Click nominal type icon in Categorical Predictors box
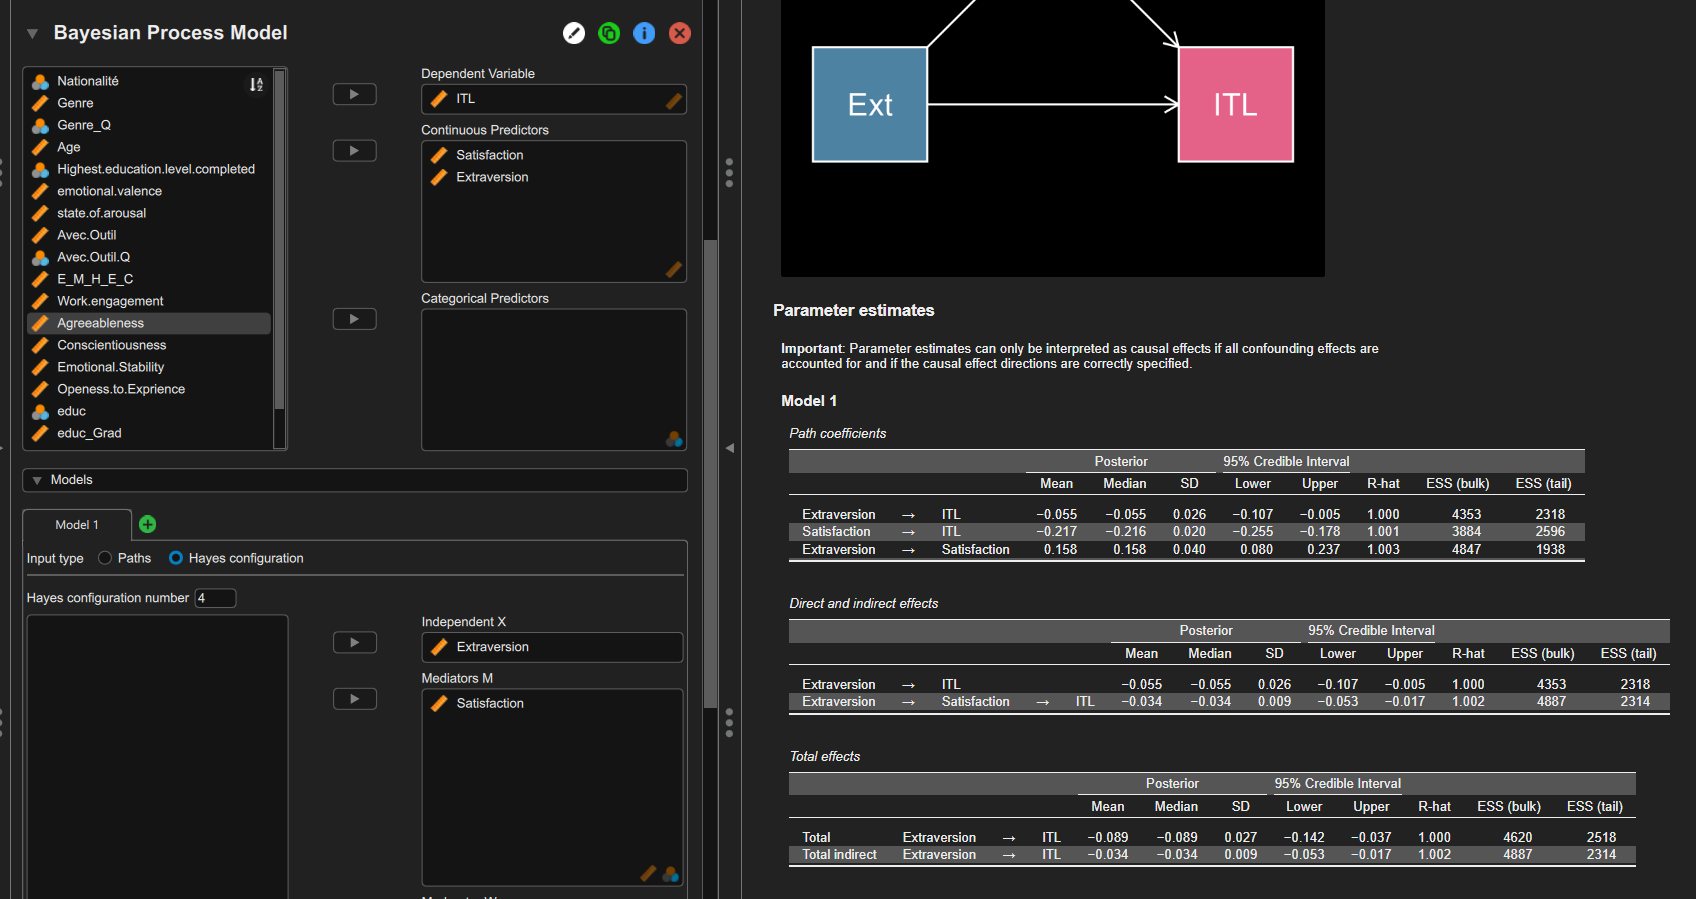1696x899 pixels. [x=674, y=439]
